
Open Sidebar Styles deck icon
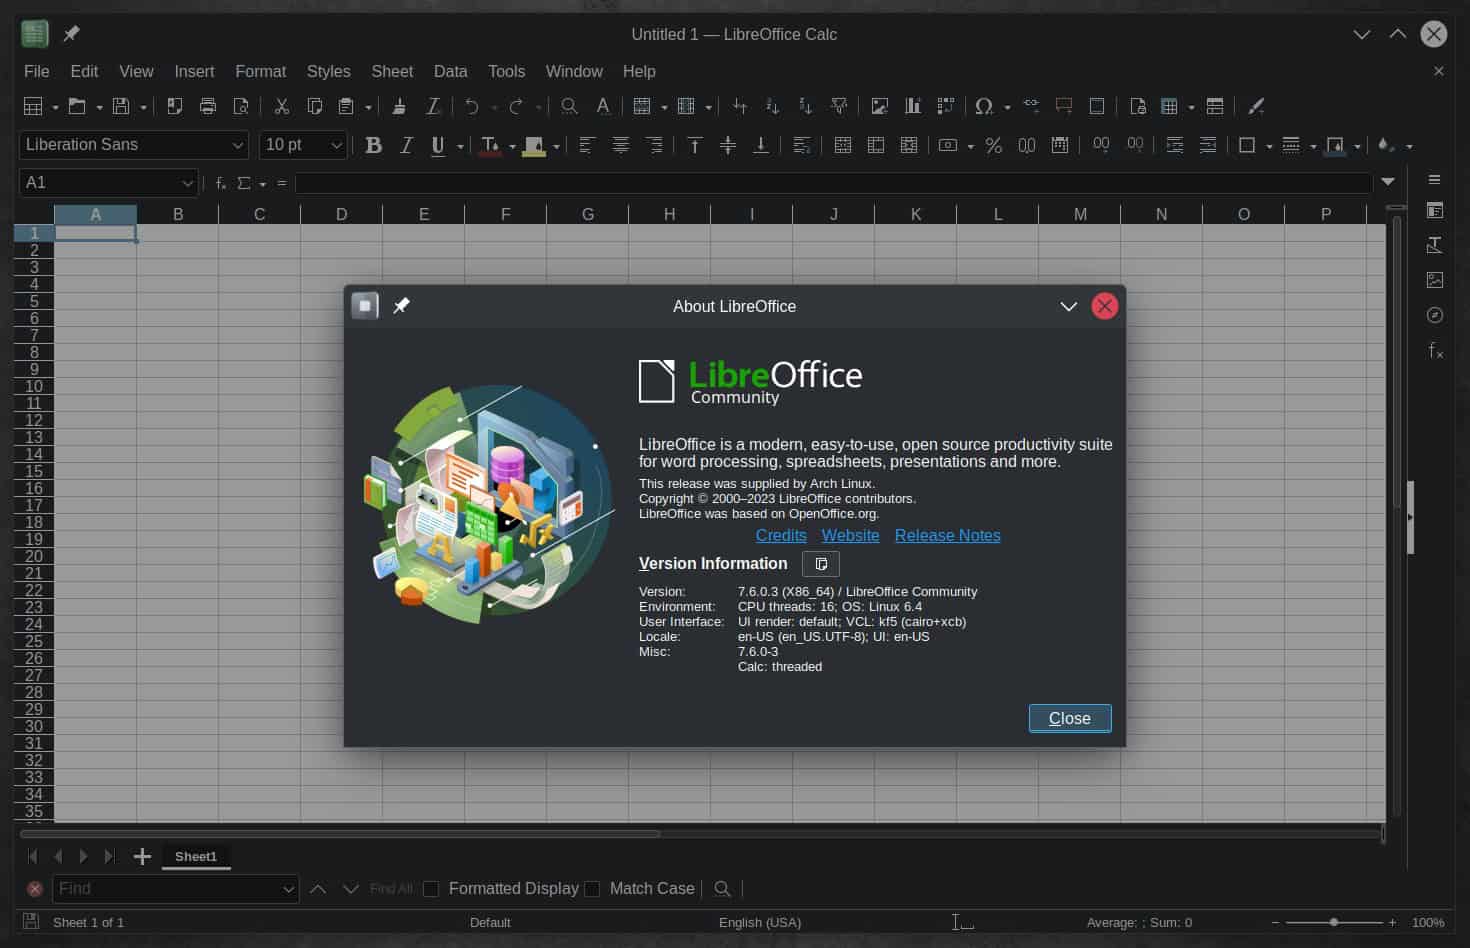click(x=1435, y=245)
